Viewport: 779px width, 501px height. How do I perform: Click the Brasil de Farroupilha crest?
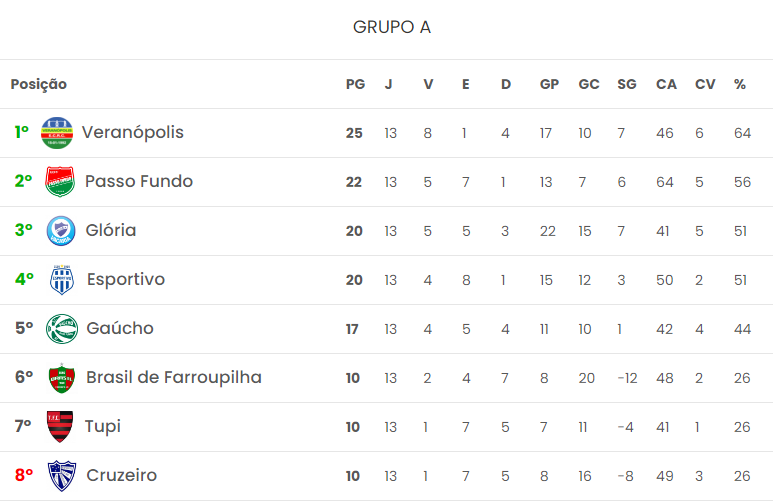62,378
